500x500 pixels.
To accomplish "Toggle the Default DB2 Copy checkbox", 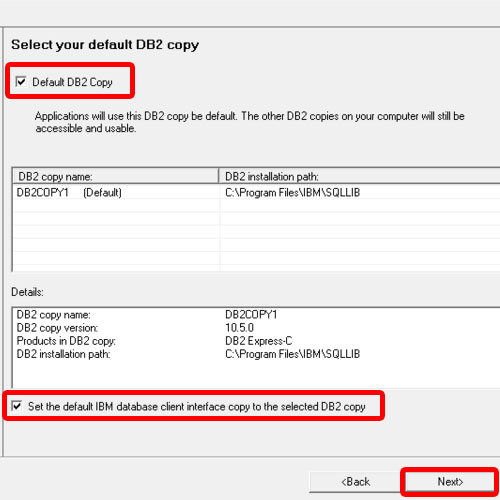I will [x=21, y=81].
